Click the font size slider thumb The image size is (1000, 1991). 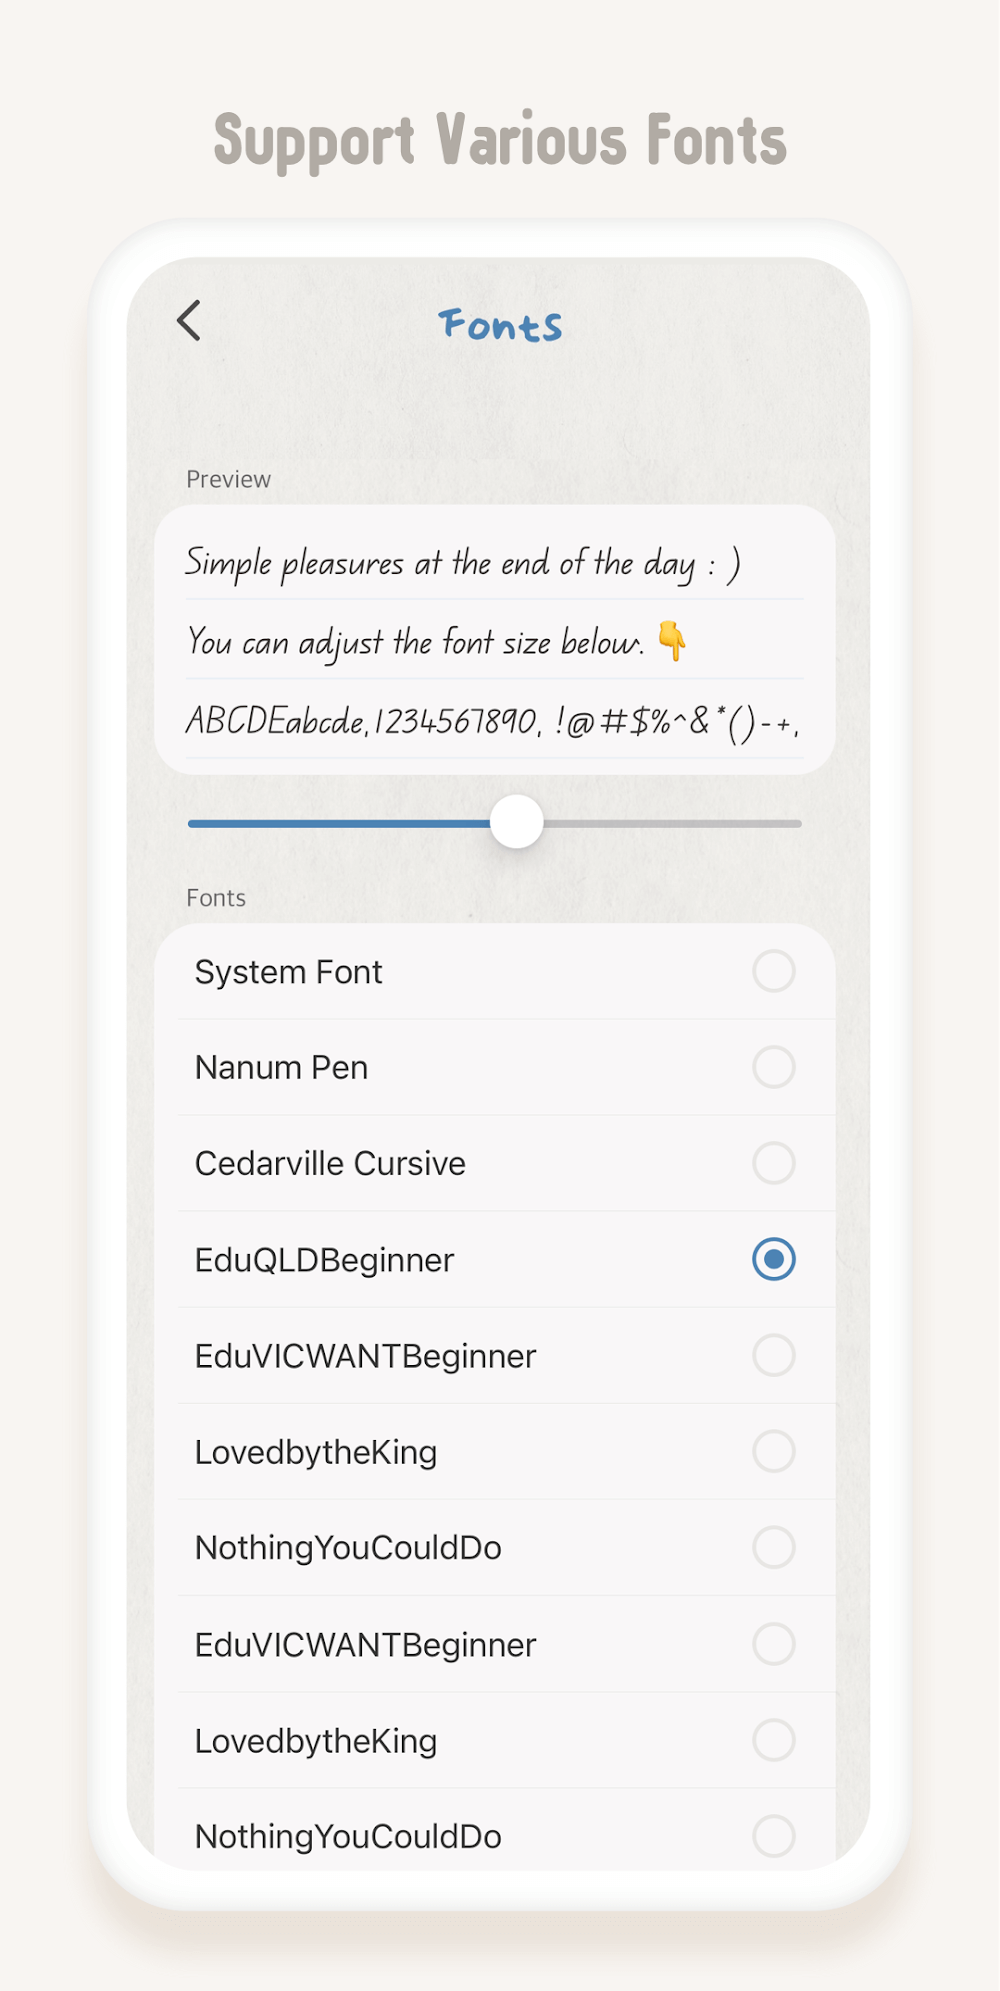pos(517,822)
